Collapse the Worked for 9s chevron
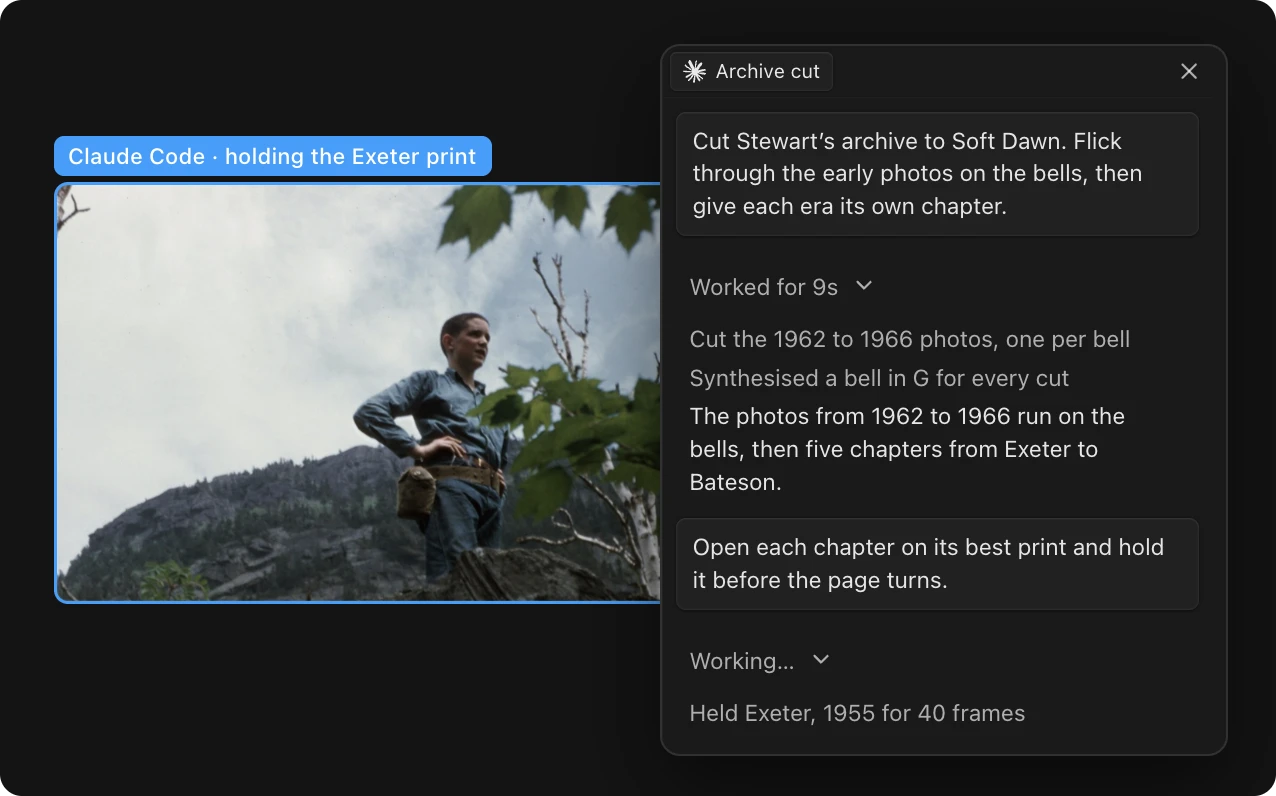The width and height of the screenshot is (1276, 796). [865, 286]
